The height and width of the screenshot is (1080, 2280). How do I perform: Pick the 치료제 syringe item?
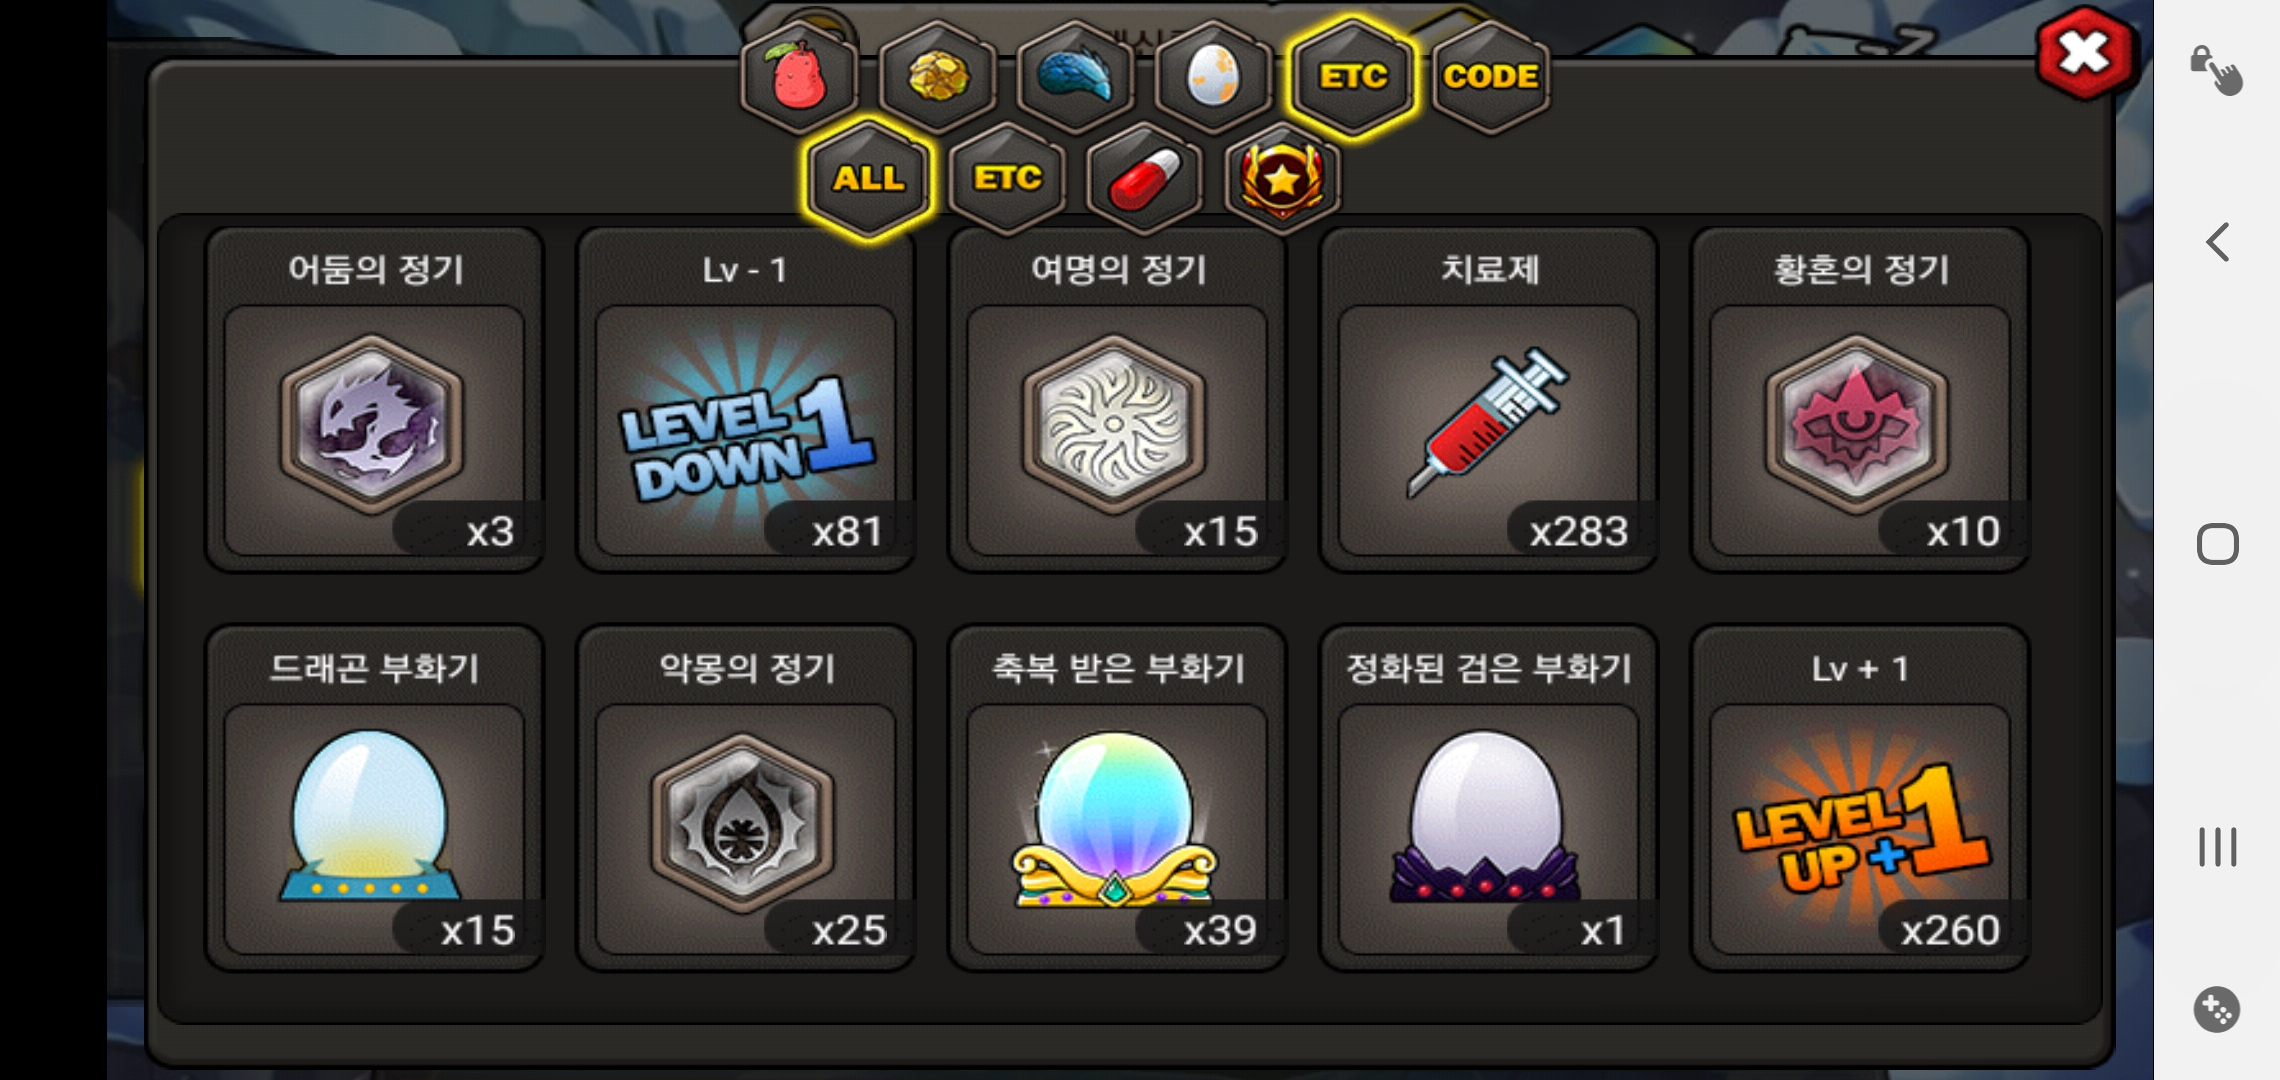1489,400
